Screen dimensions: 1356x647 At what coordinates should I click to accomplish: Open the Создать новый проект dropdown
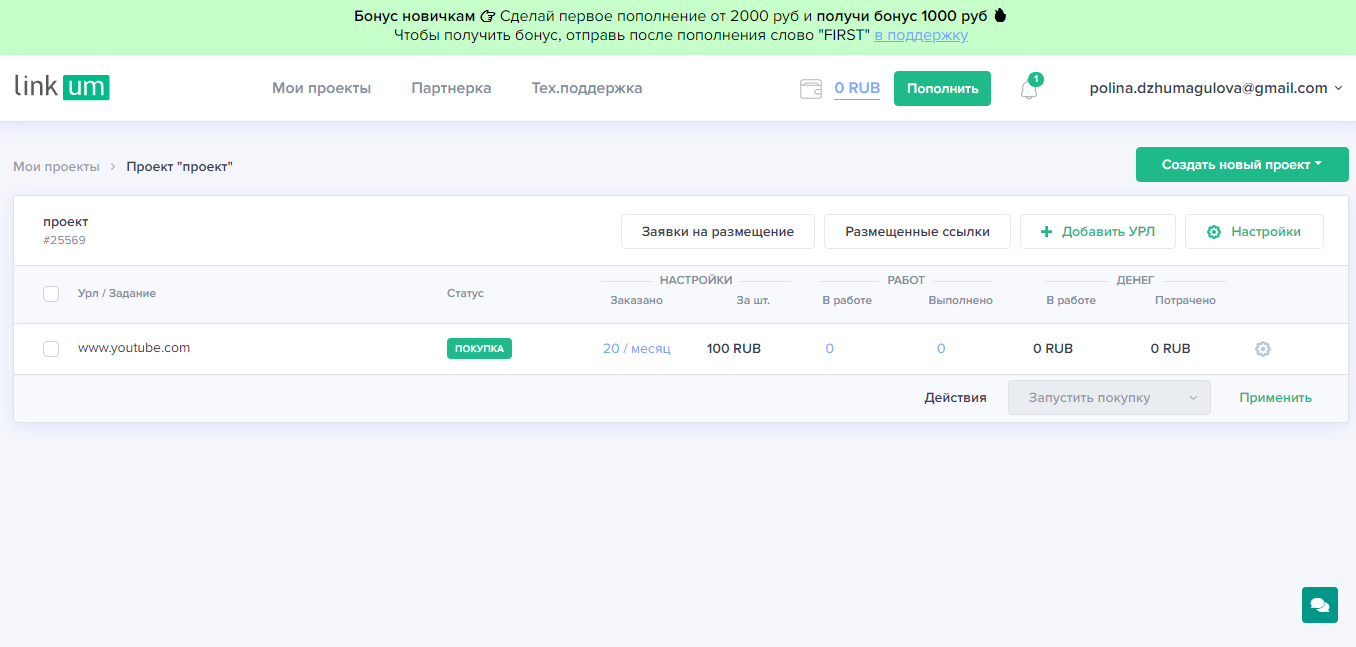(x=1242, y=165)
